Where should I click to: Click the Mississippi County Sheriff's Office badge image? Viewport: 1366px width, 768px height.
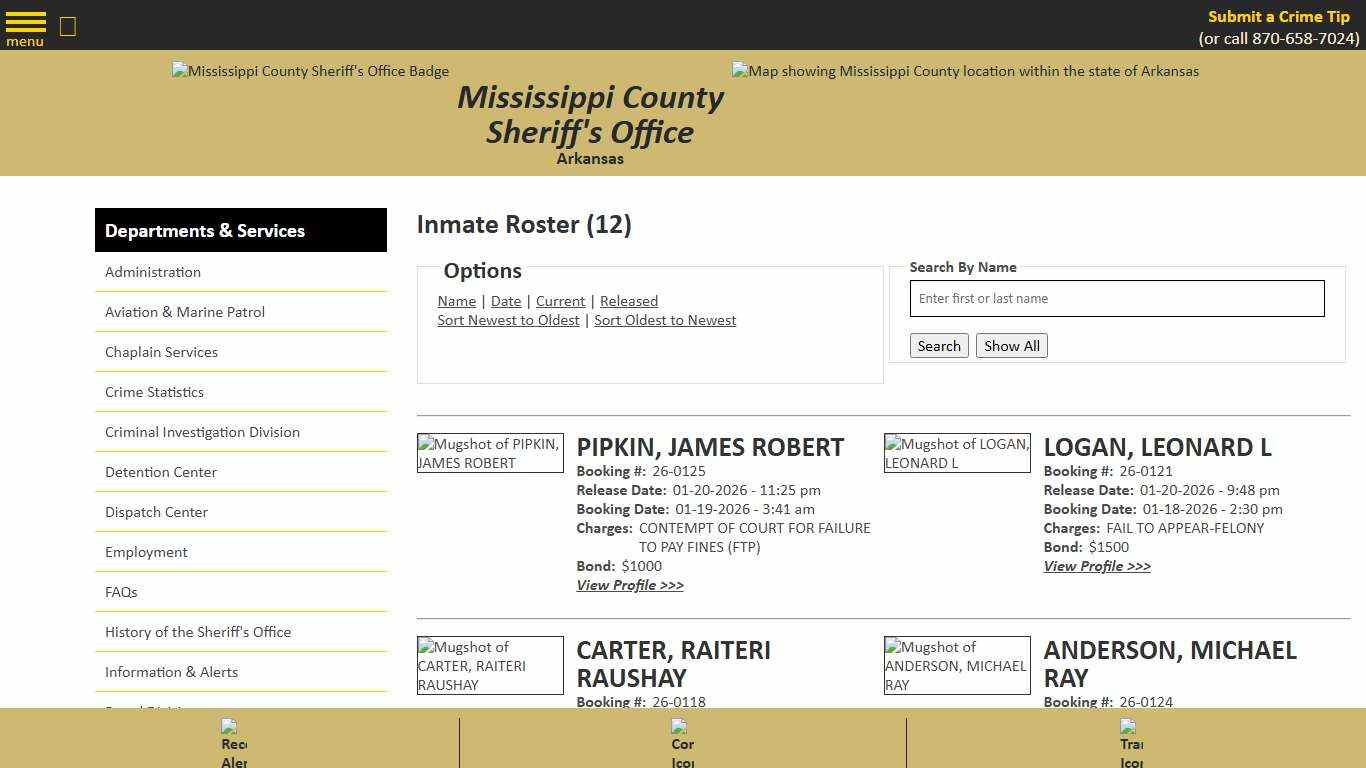coord(310,71)
